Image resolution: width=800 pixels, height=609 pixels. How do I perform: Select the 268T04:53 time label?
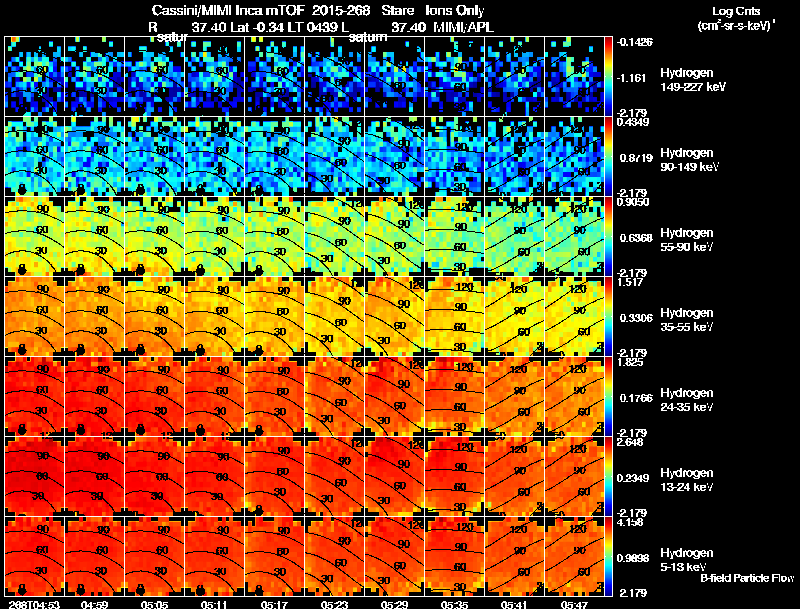[34, 604]
